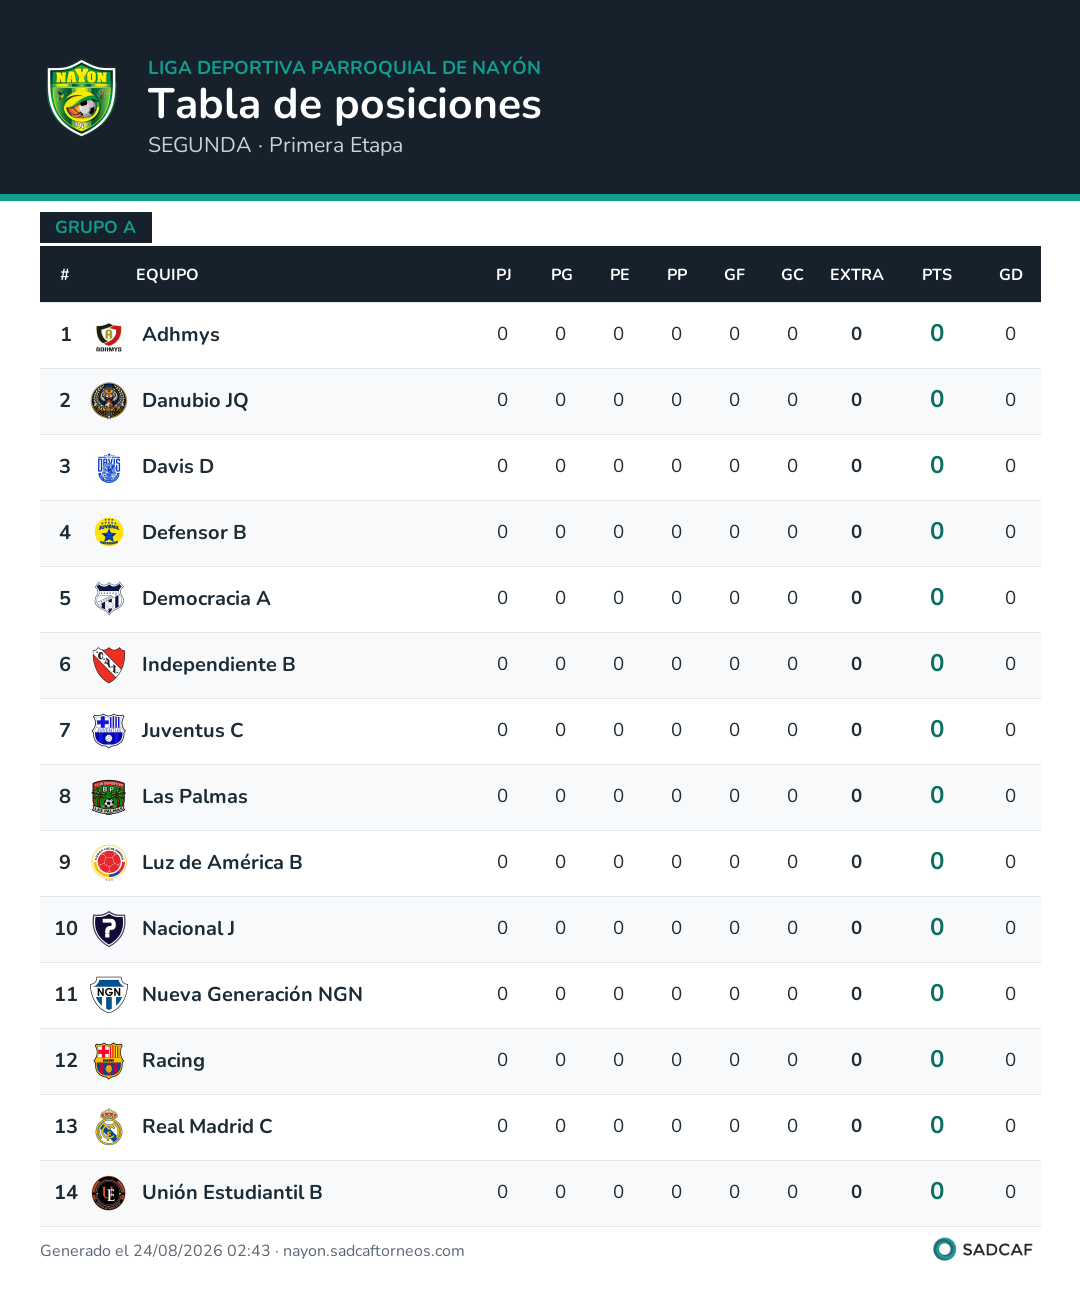Click the Danubio JQ team crest
Viewport: 1080px width, 1302px height.
pyautogui.click(x=109, y=401)
